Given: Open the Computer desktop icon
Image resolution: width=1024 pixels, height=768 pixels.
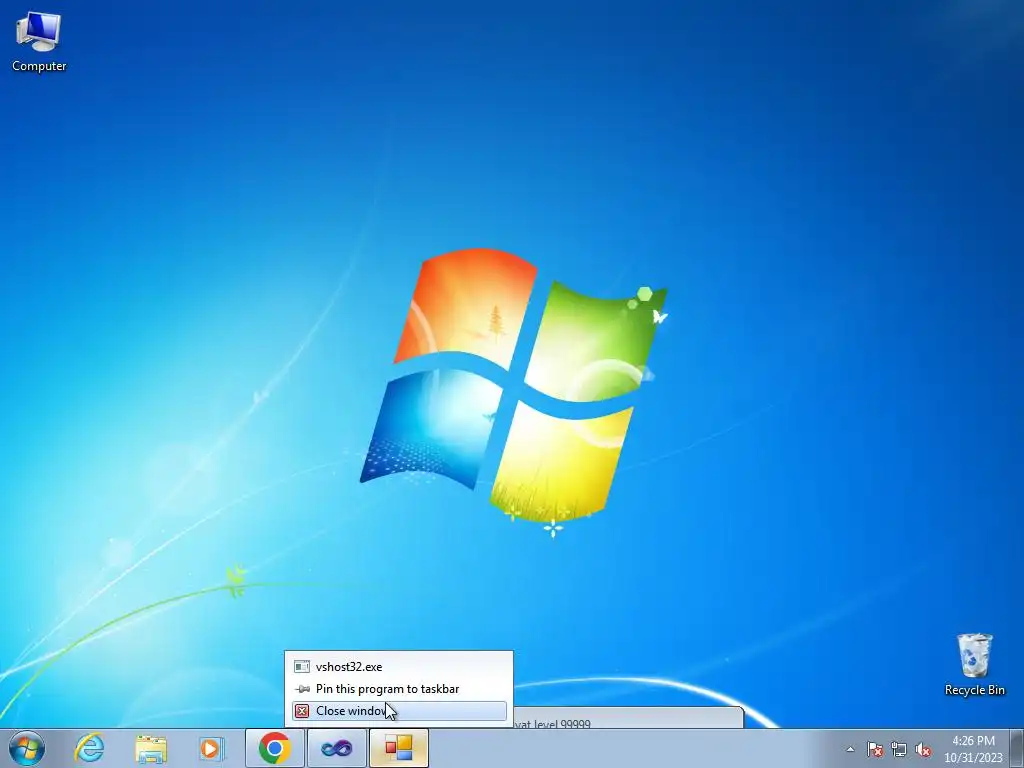Looking at the screenshot, I should (x=39, y=42).
